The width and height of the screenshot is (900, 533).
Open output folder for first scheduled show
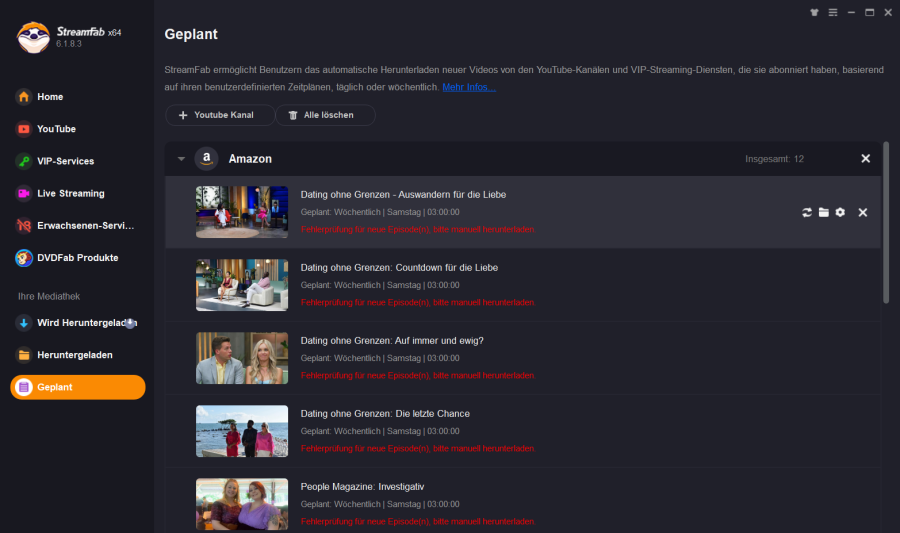coord(823,212)
